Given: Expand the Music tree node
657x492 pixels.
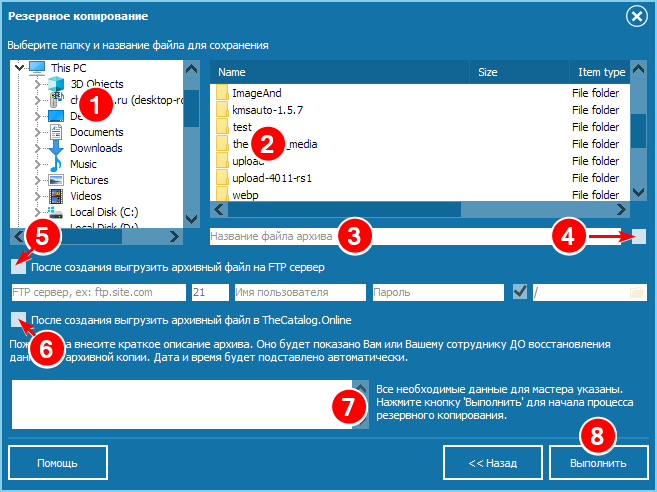Looking at the screenshot, I should click(x=37, y=164).
